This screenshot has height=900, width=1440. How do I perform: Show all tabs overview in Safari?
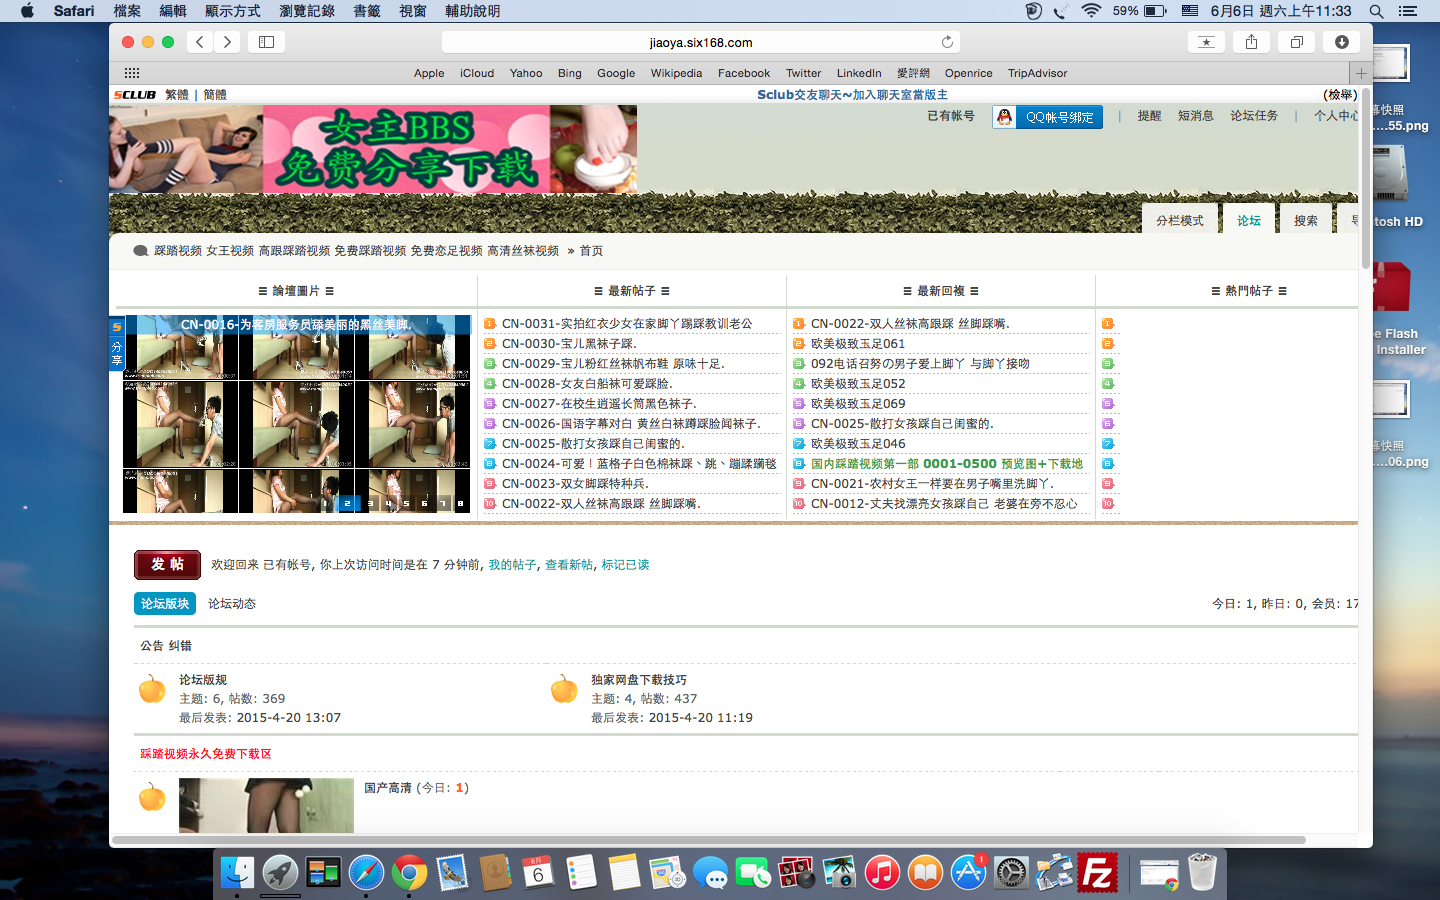[x=1297, y=42]
